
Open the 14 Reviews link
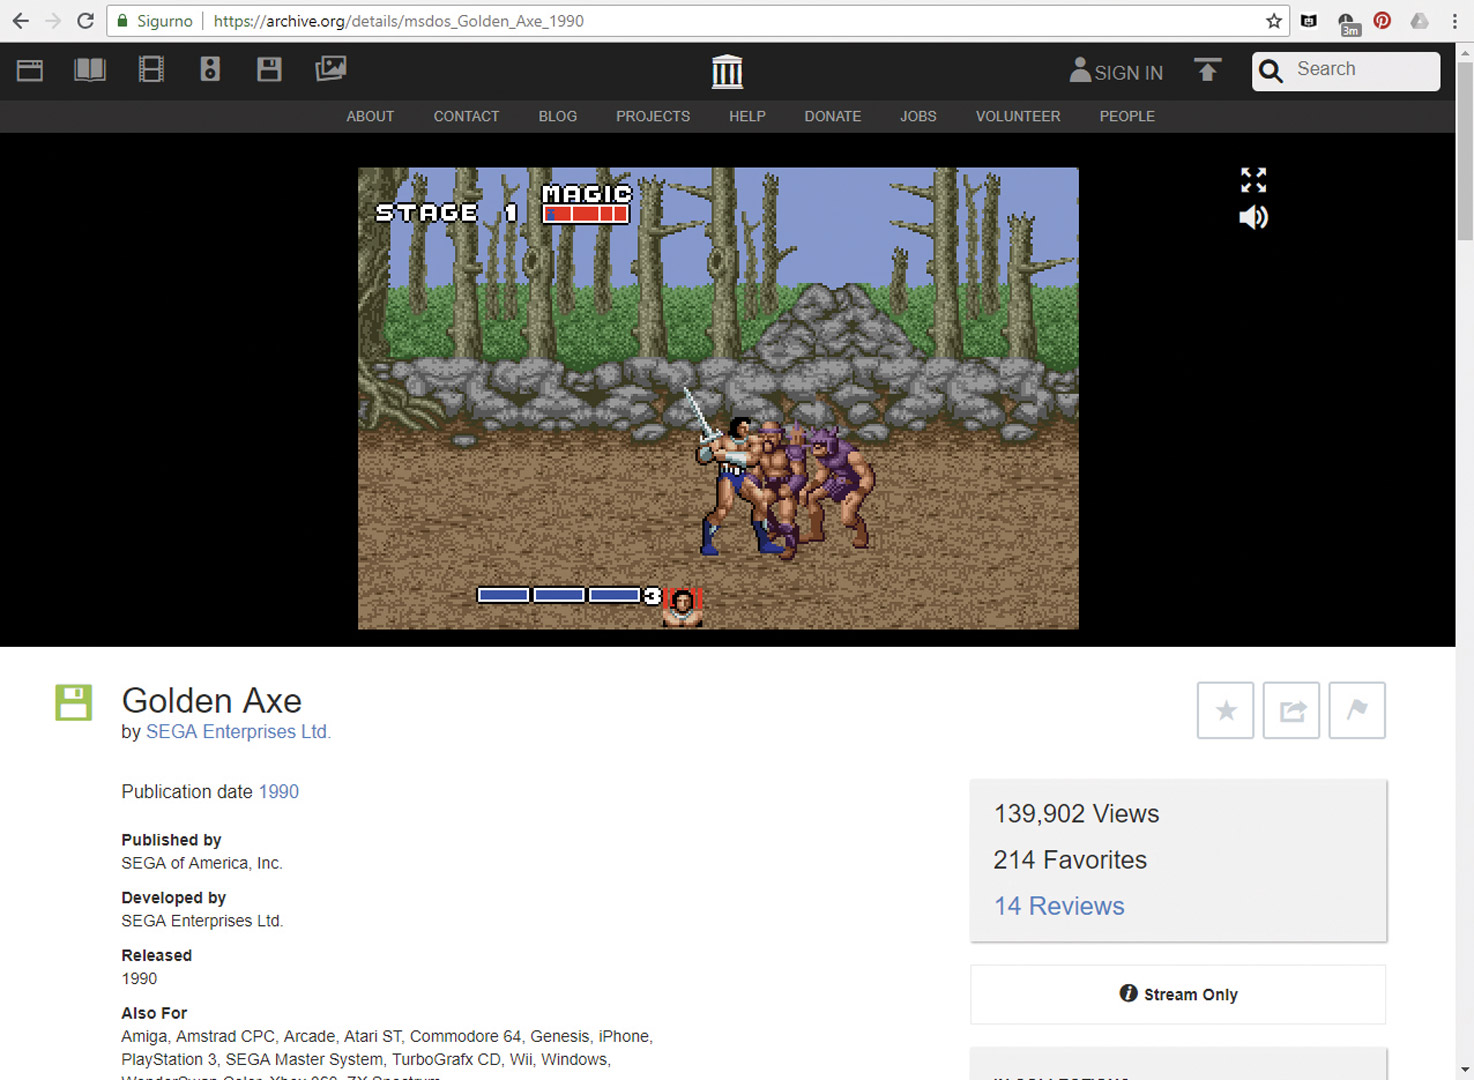(x=1059, y=906)
